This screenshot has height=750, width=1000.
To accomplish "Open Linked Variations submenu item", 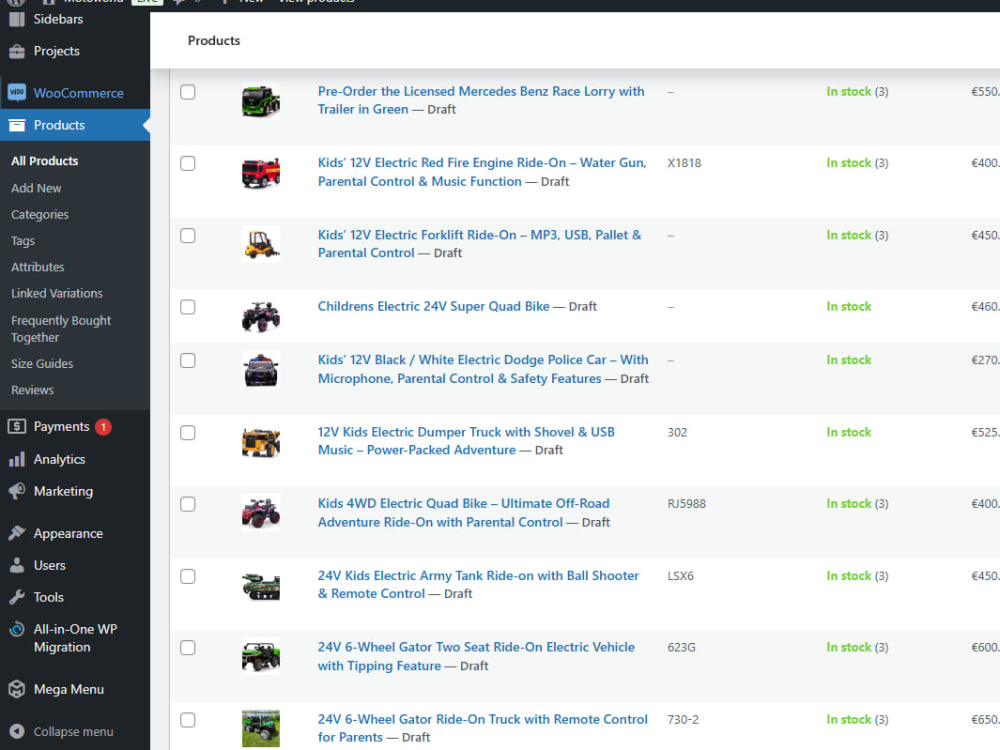I will coord(57,293).
